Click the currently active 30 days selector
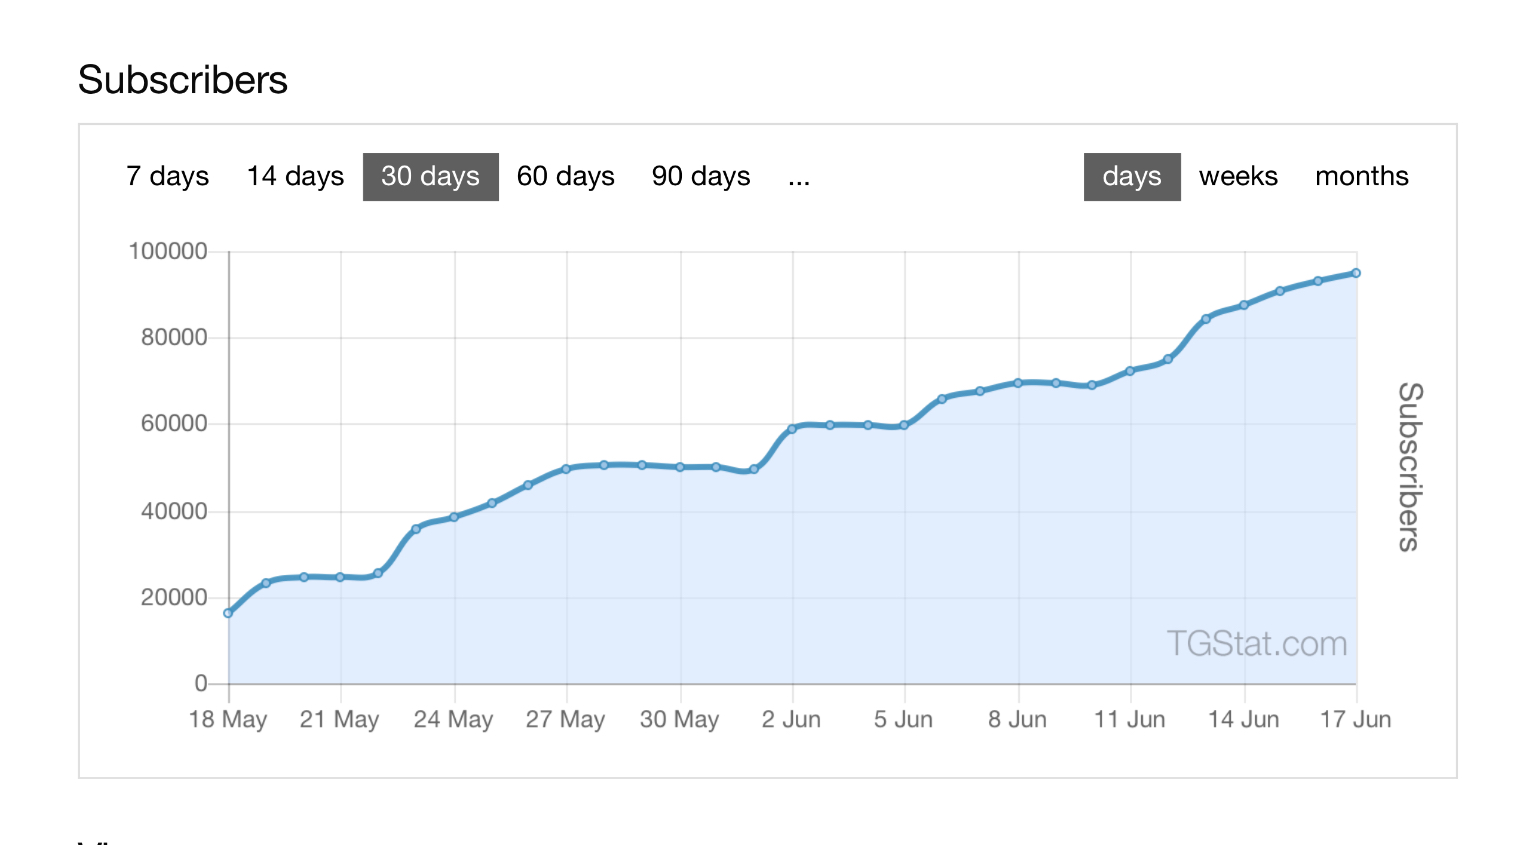Image resolution: width=1536 pixels, height=845 pixels. click(430, 176)
